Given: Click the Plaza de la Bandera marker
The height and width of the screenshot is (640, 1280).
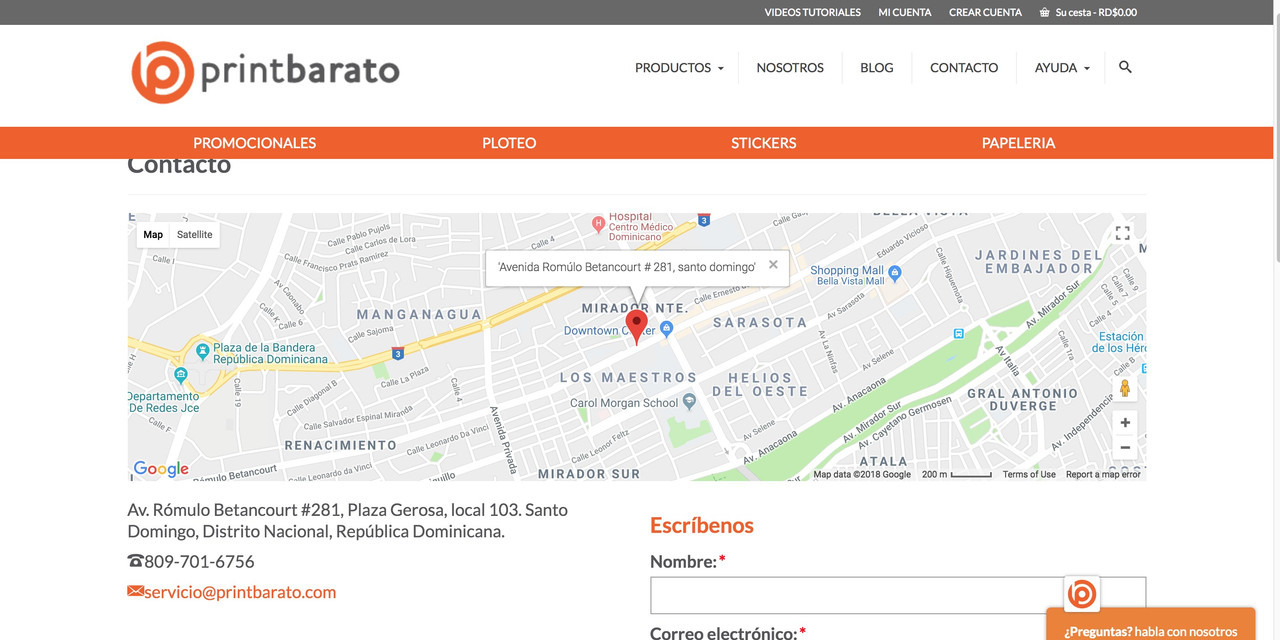Looking at the screenshot, I should pyautogui.click(x=203, y=351).
